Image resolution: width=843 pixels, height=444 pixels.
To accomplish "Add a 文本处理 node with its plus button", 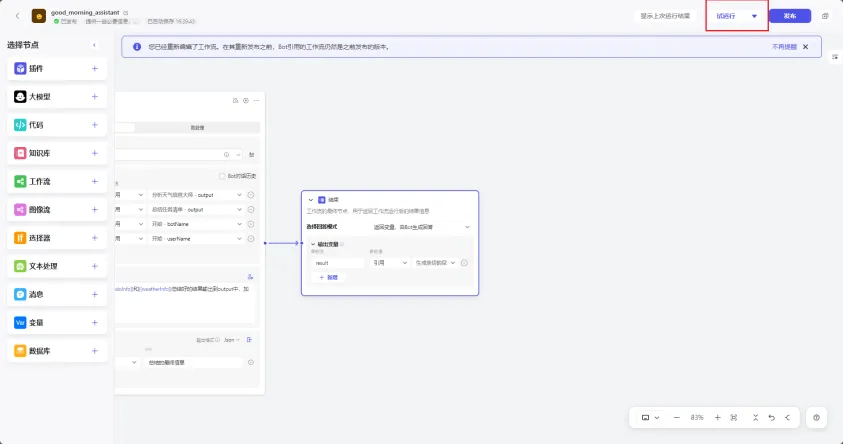I will tap(95, 266).
